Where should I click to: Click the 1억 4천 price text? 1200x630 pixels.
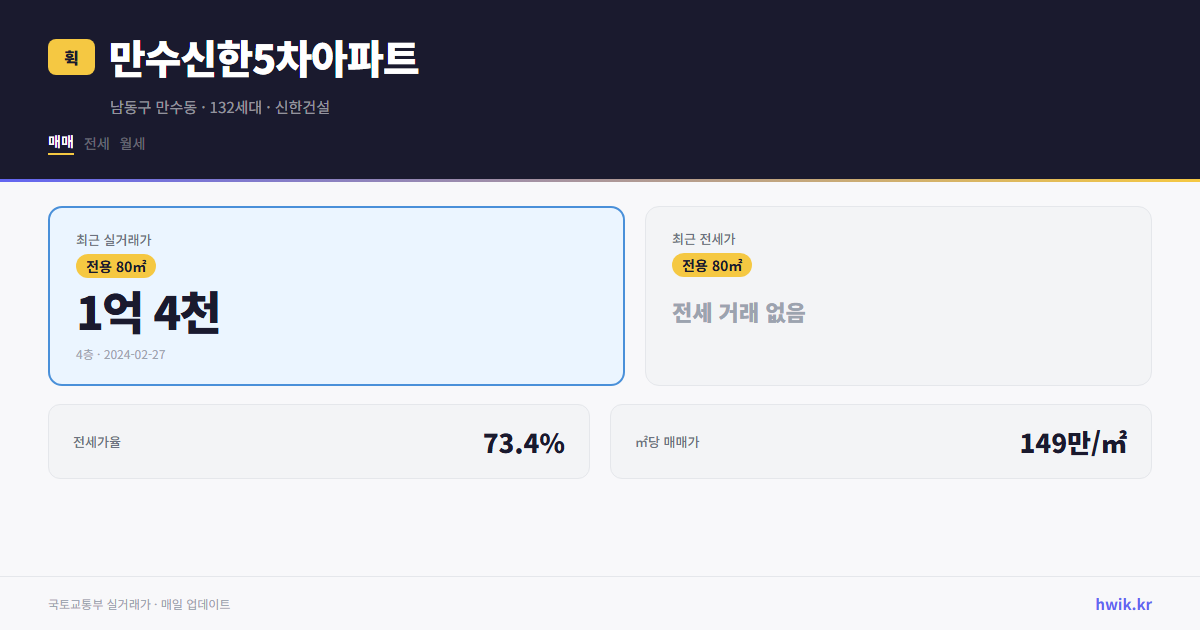click(148, 313)
